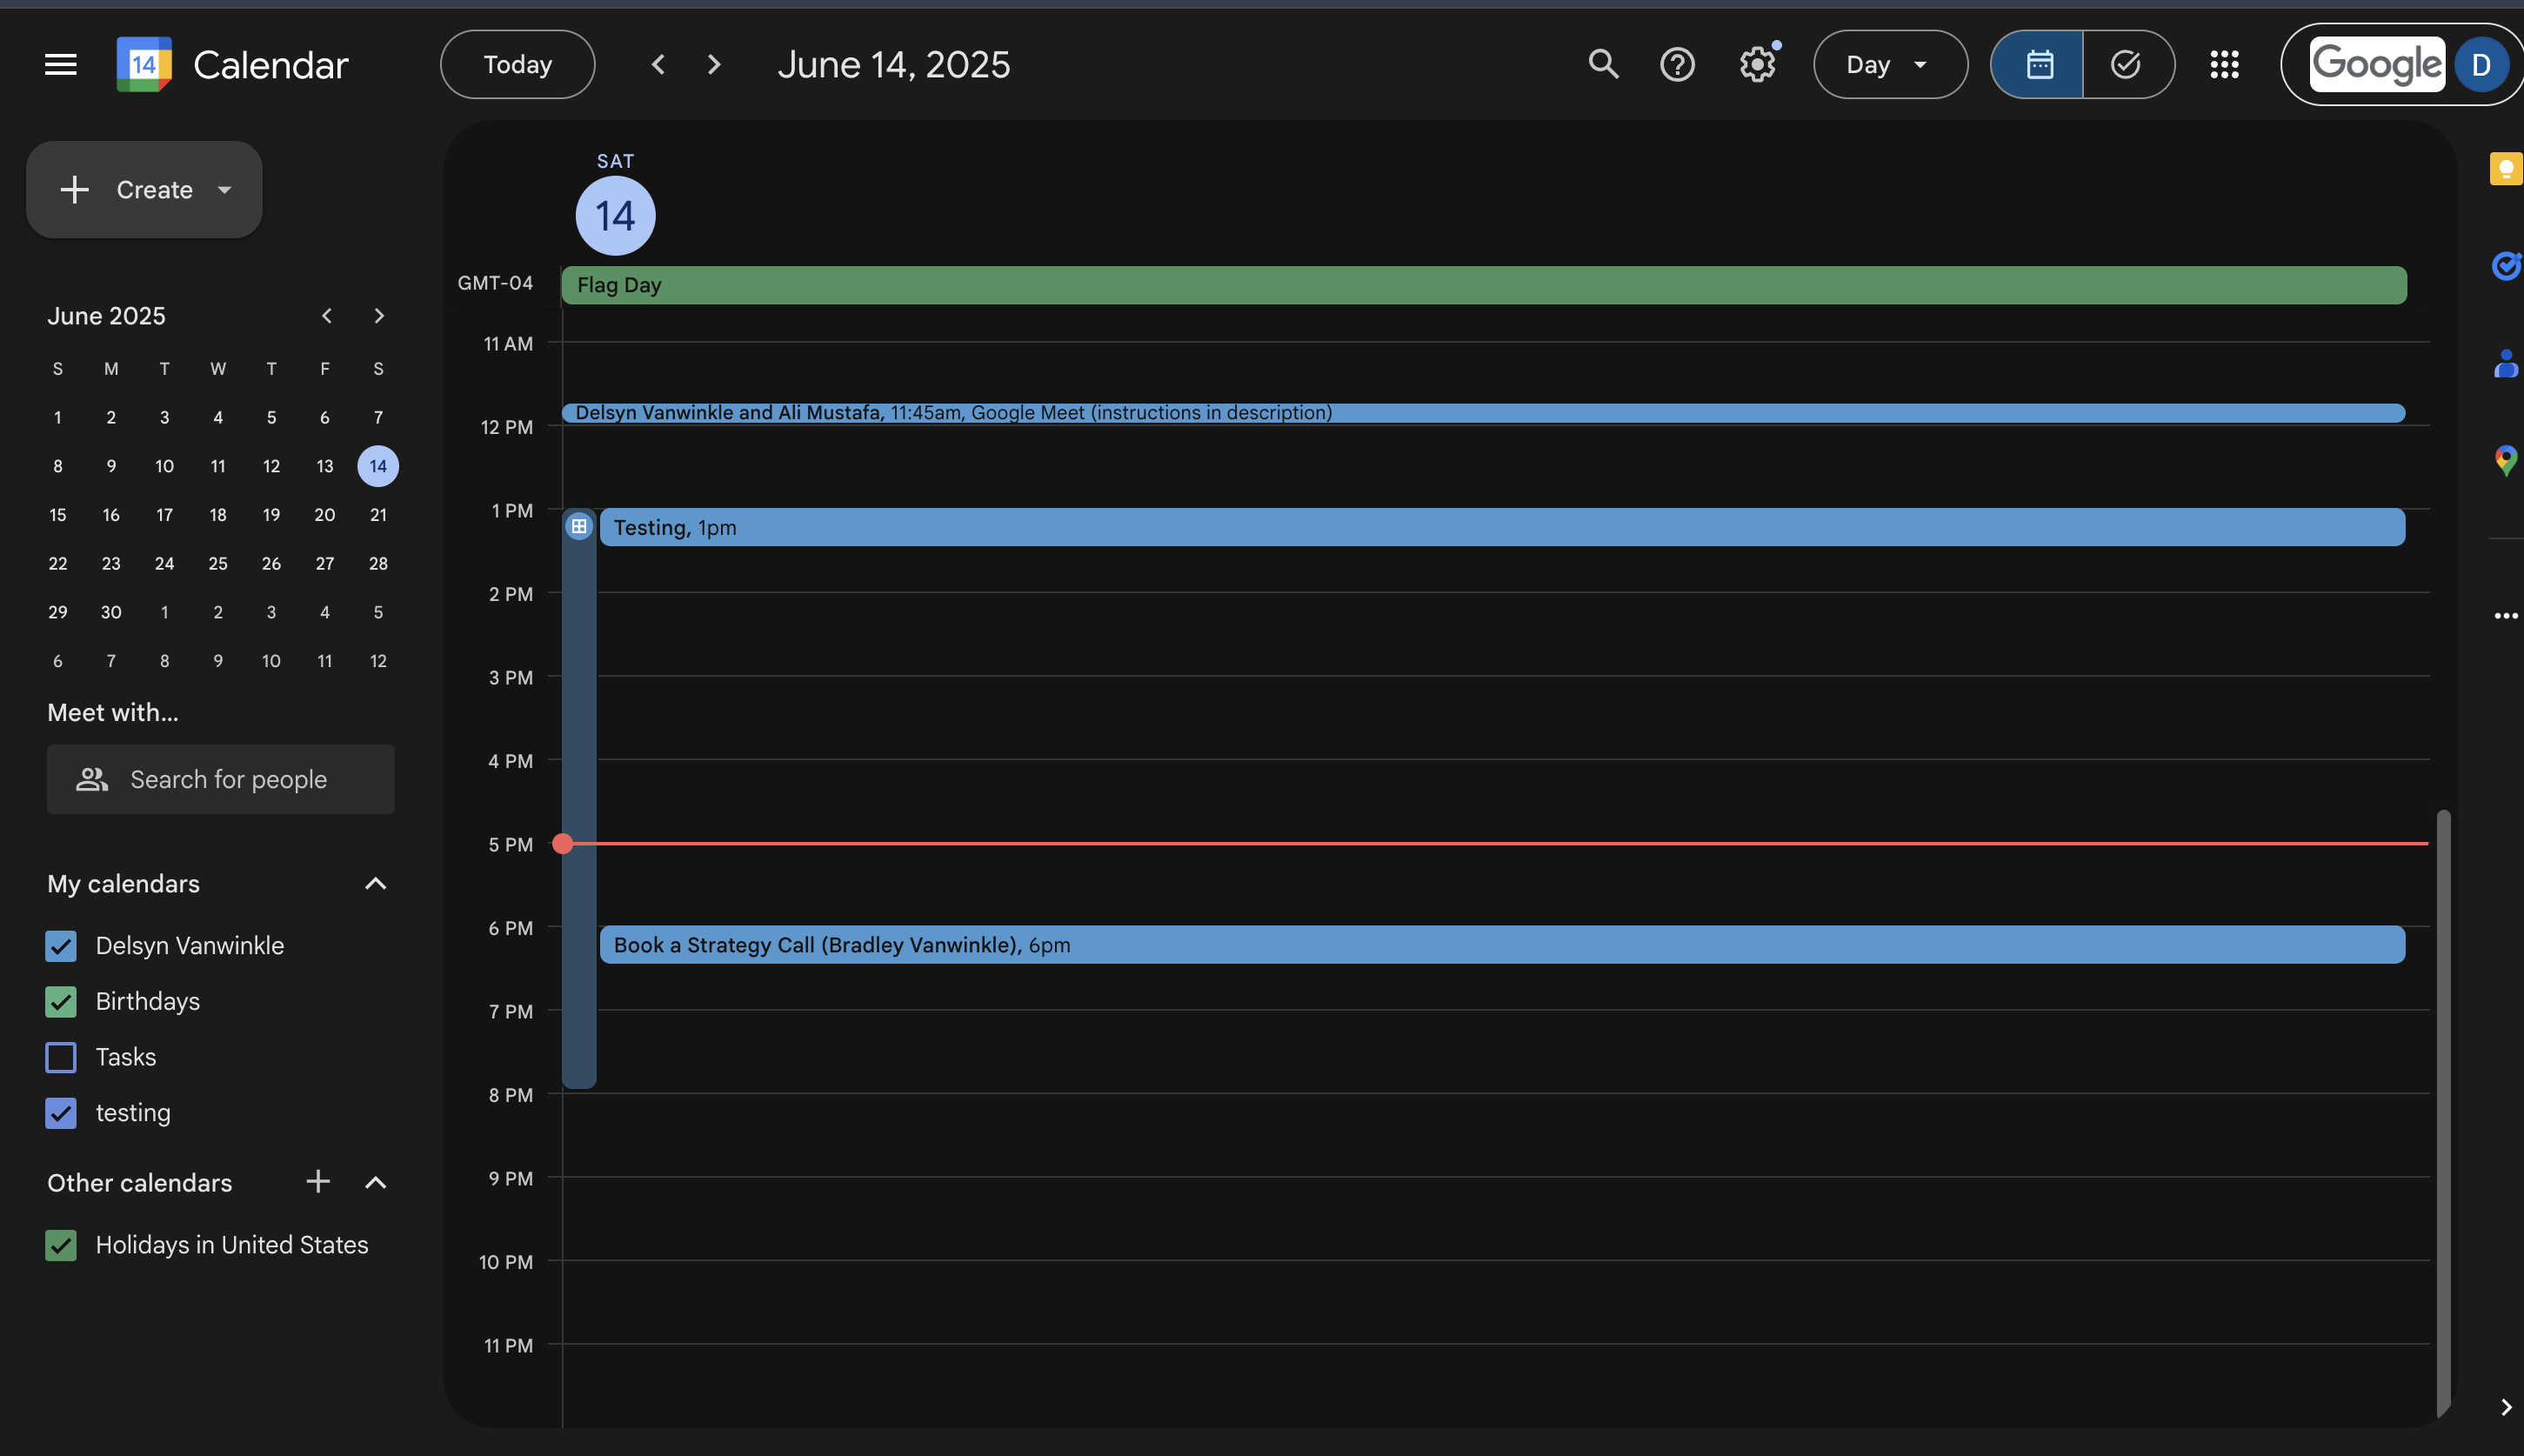Go to next day arrow

[713, 65]
